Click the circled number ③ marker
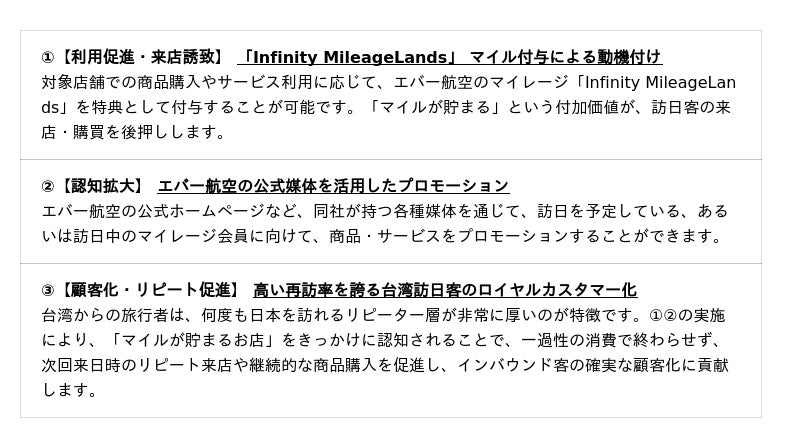Viewport: 800px width, 448px height. (x=48, y=291)
